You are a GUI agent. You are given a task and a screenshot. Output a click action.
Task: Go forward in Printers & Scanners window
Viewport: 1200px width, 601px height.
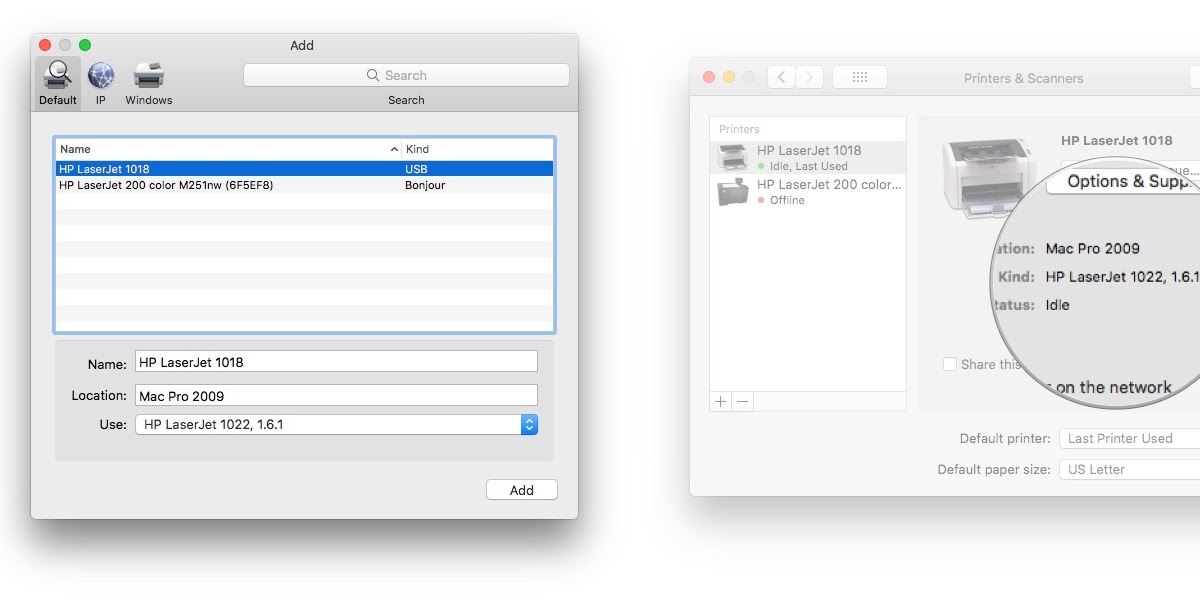pos(809,77)
